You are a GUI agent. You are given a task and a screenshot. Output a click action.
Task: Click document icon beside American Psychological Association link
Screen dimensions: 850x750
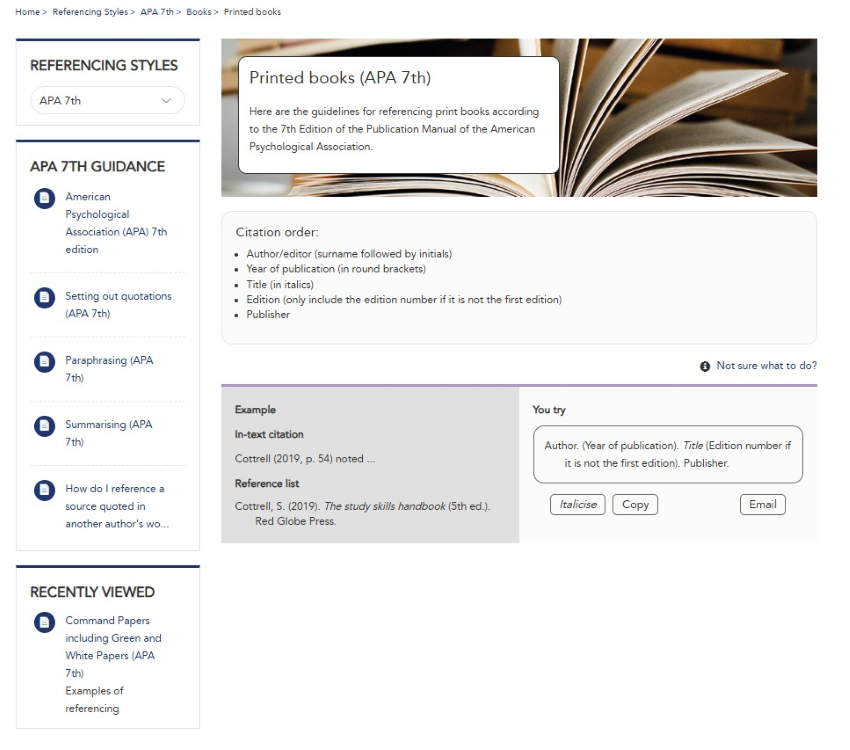point(44,198)
